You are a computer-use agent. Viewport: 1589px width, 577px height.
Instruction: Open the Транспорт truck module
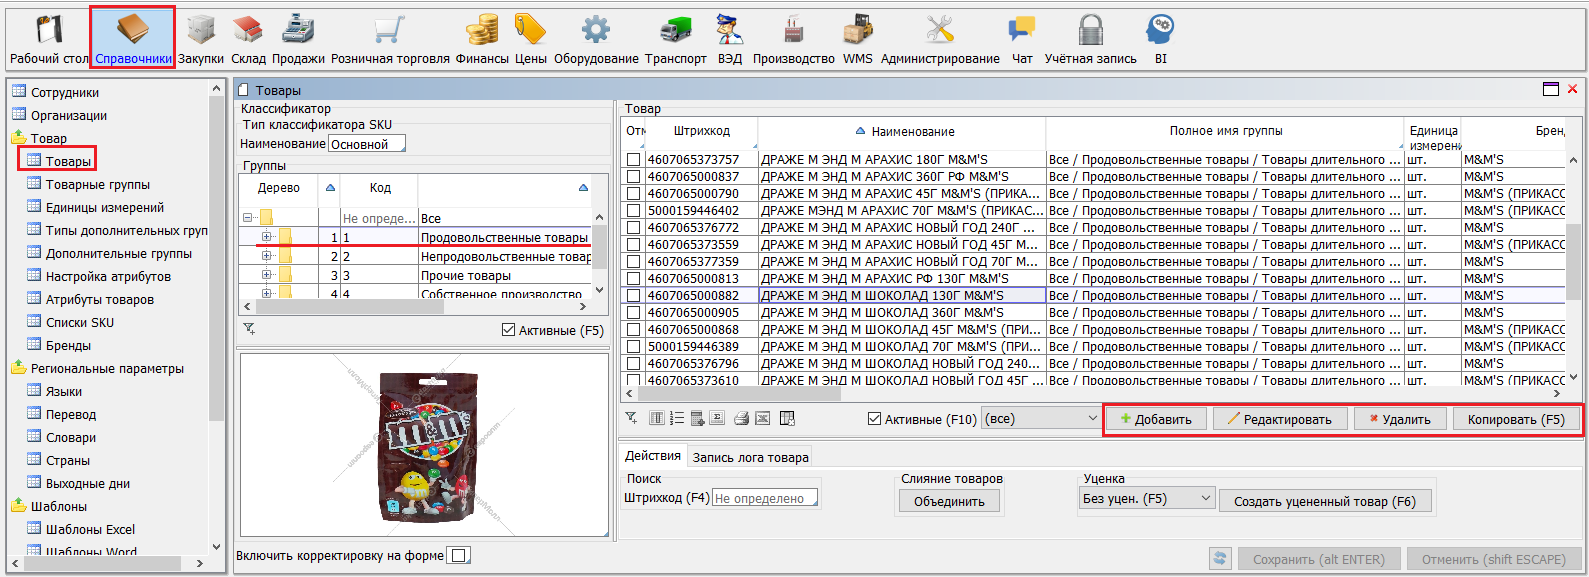[675, 40]
